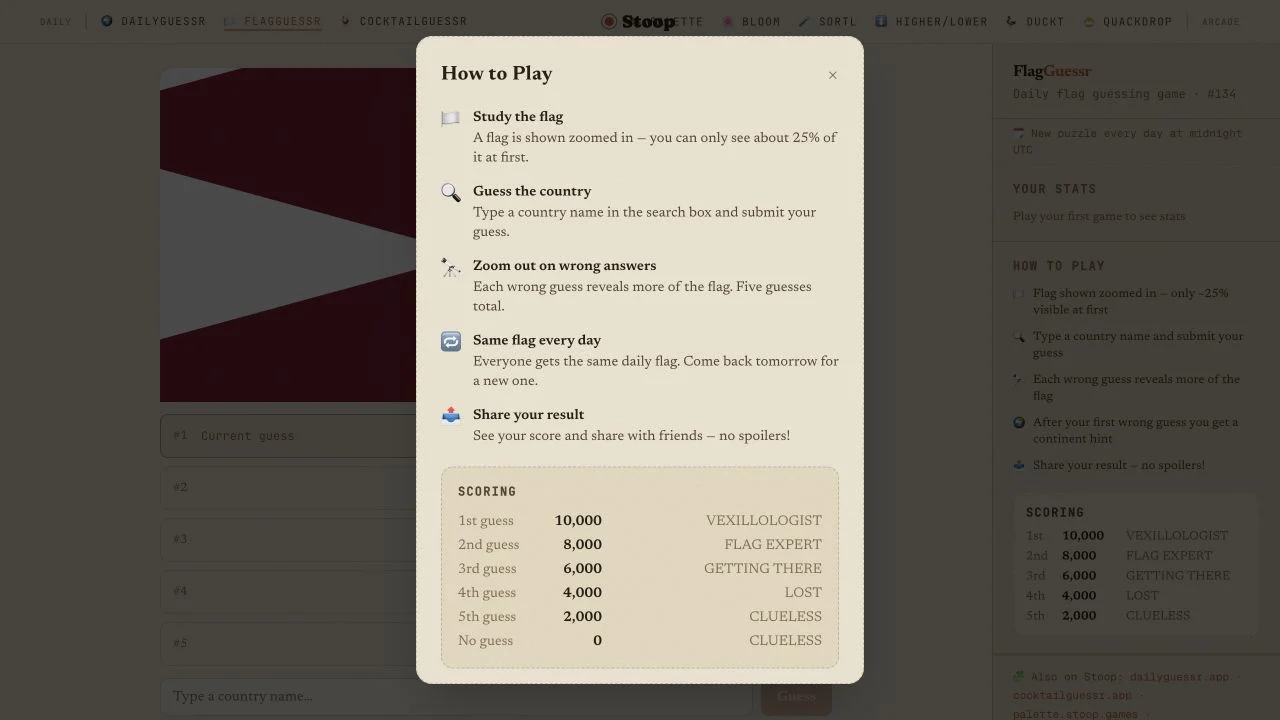Click the FlagGuessr title in the sidebar

click(1052, 71)
